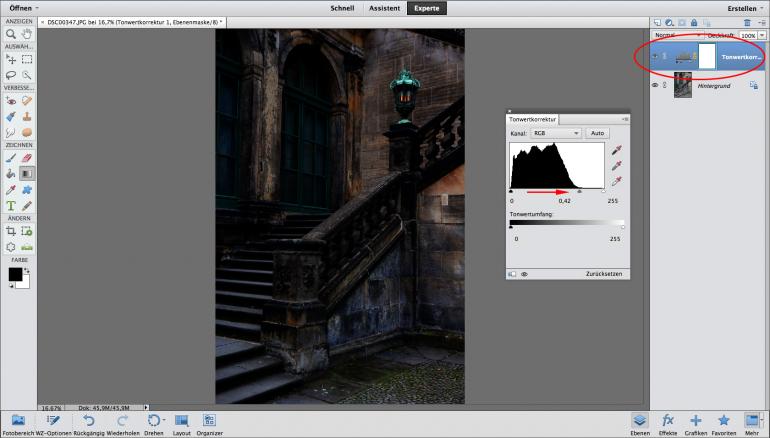This screenshot has height=438, width=770.
Task: Hide the Tonwertkorrektur adjustment layer
Action: click(x=655, y=56)
